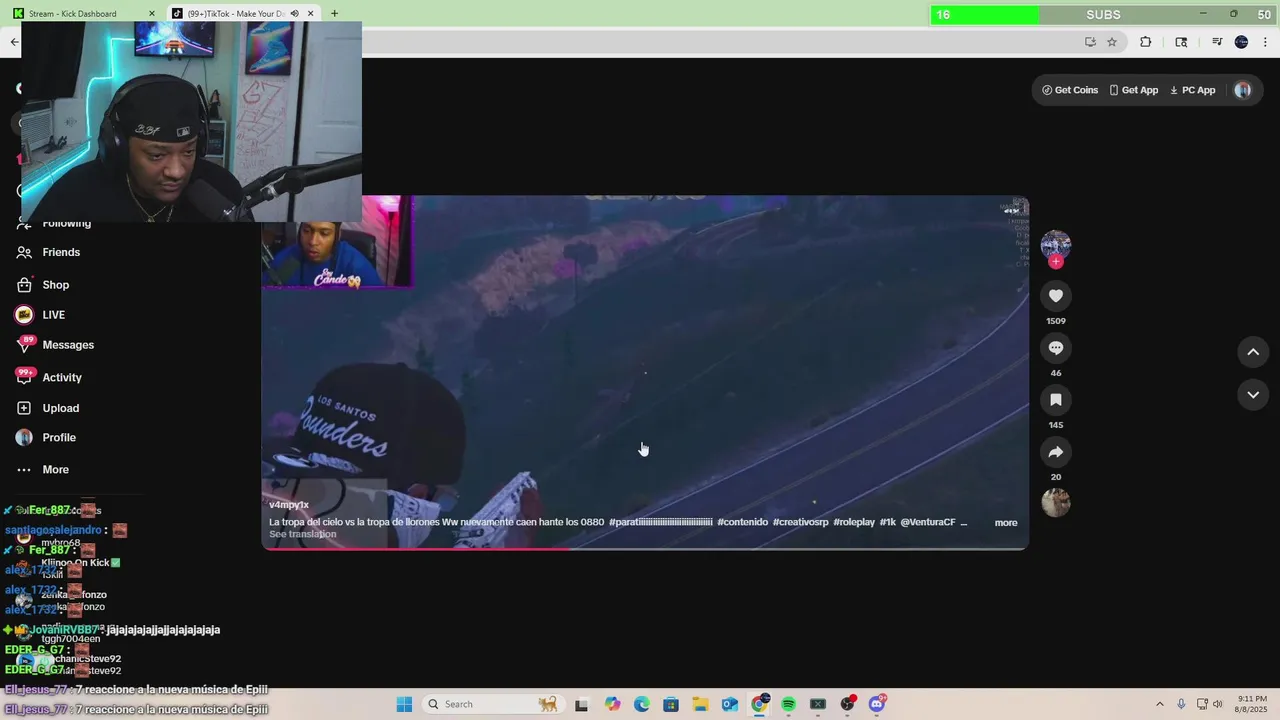Open OBS Studio from the taskbar
1280x720 pixels.
[848, 704]
